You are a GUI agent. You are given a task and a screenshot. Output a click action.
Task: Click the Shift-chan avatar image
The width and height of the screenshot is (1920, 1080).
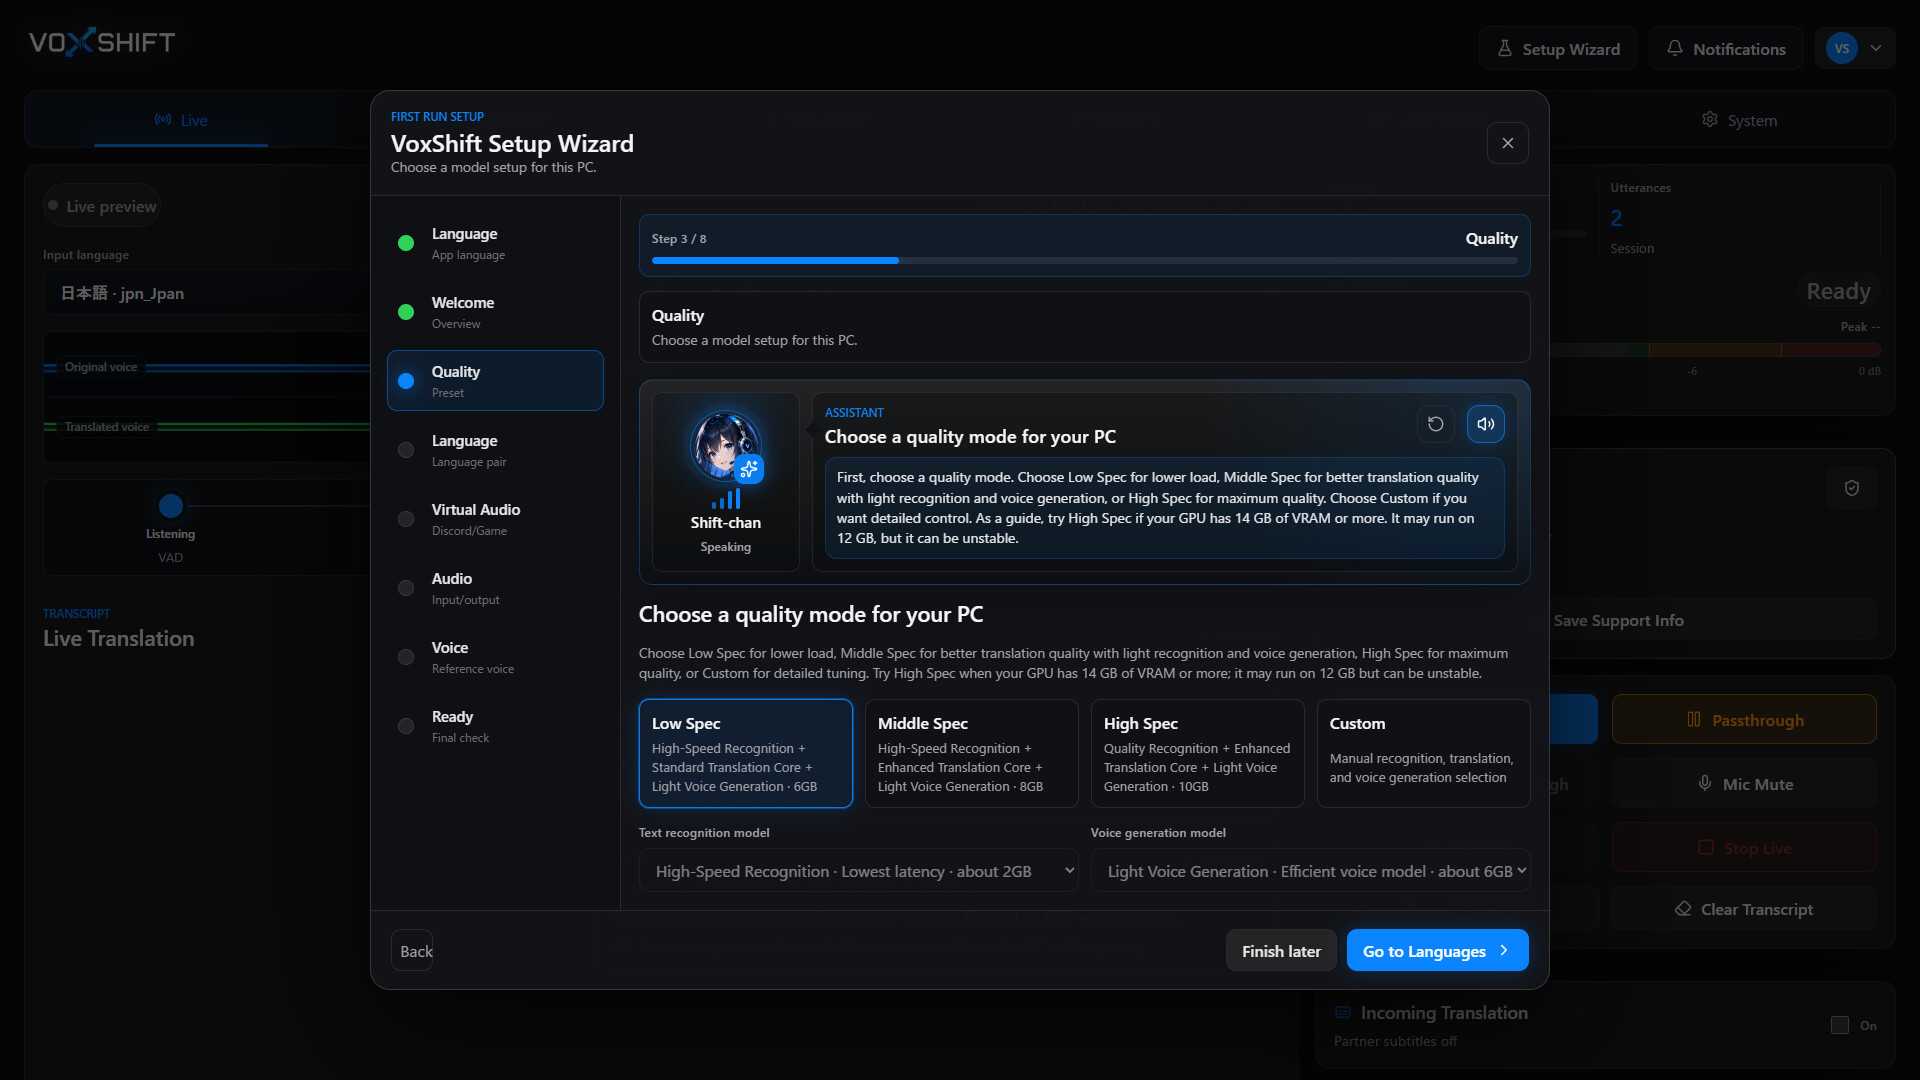[725, 446]
